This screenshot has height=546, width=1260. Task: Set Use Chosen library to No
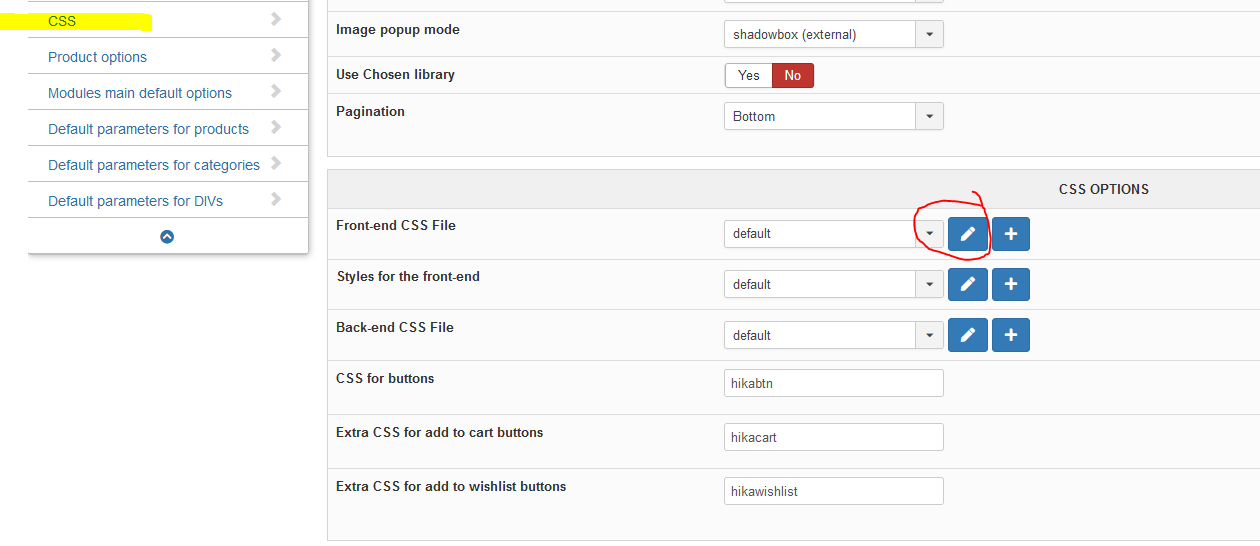(793, 75)
